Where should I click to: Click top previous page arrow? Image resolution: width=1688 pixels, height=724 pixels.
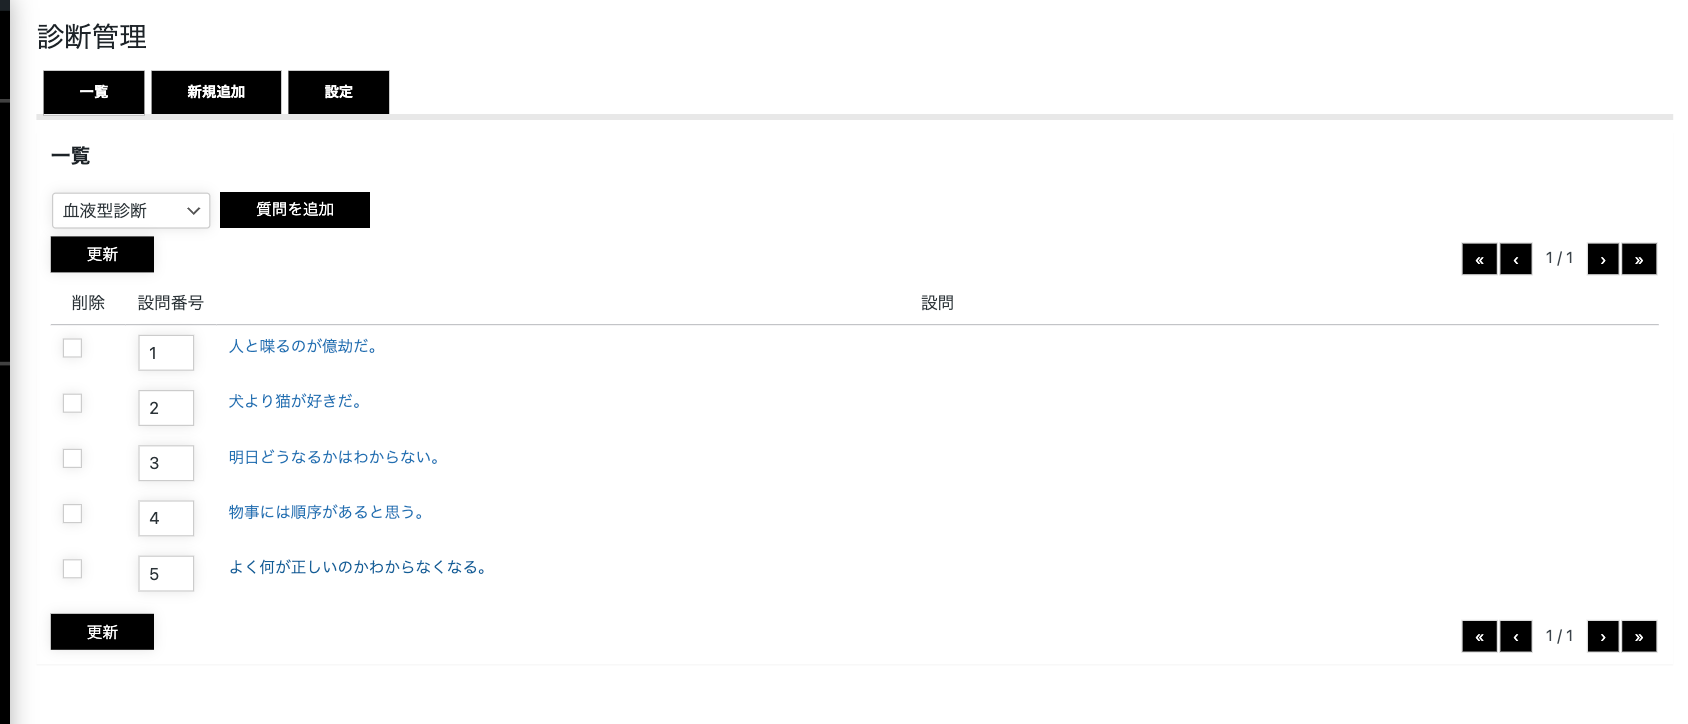click(1516, 259)
